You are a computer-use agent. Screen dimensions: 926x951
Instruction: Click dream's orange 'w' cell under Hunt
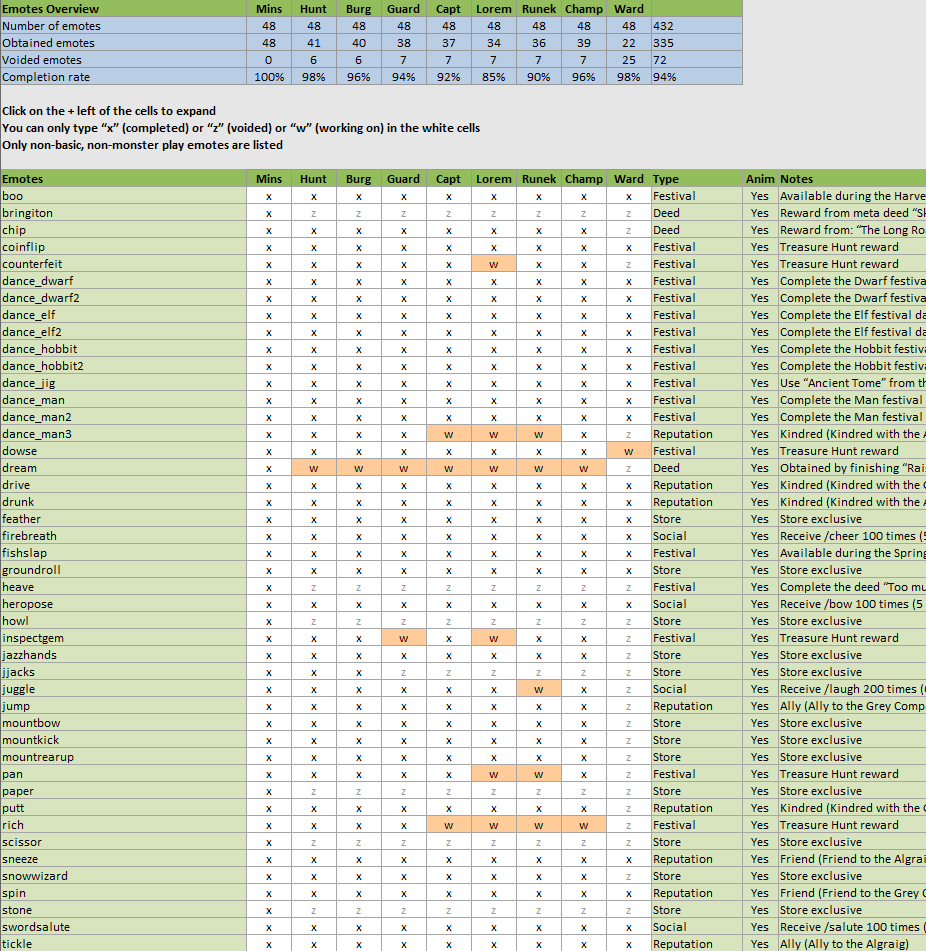[314, 468]
